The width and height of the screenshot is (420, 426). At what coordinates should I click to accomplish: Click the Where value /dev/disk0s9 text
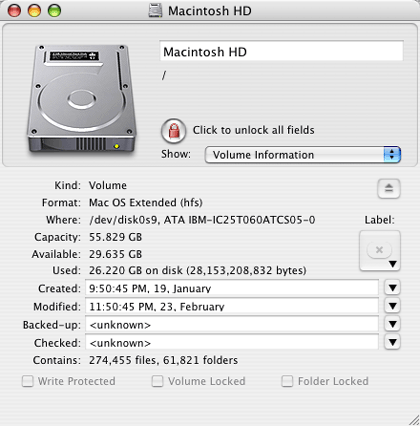tap(202, 220)
